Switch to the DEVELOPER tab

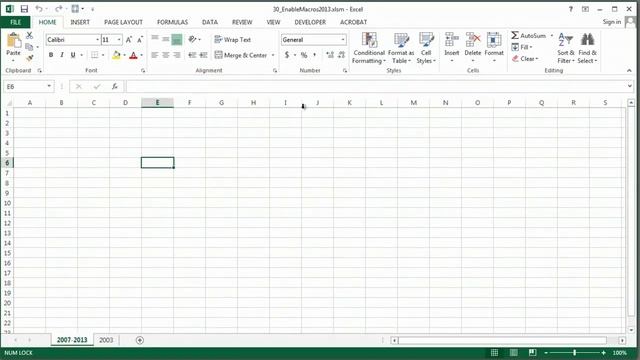coord(310,22)
